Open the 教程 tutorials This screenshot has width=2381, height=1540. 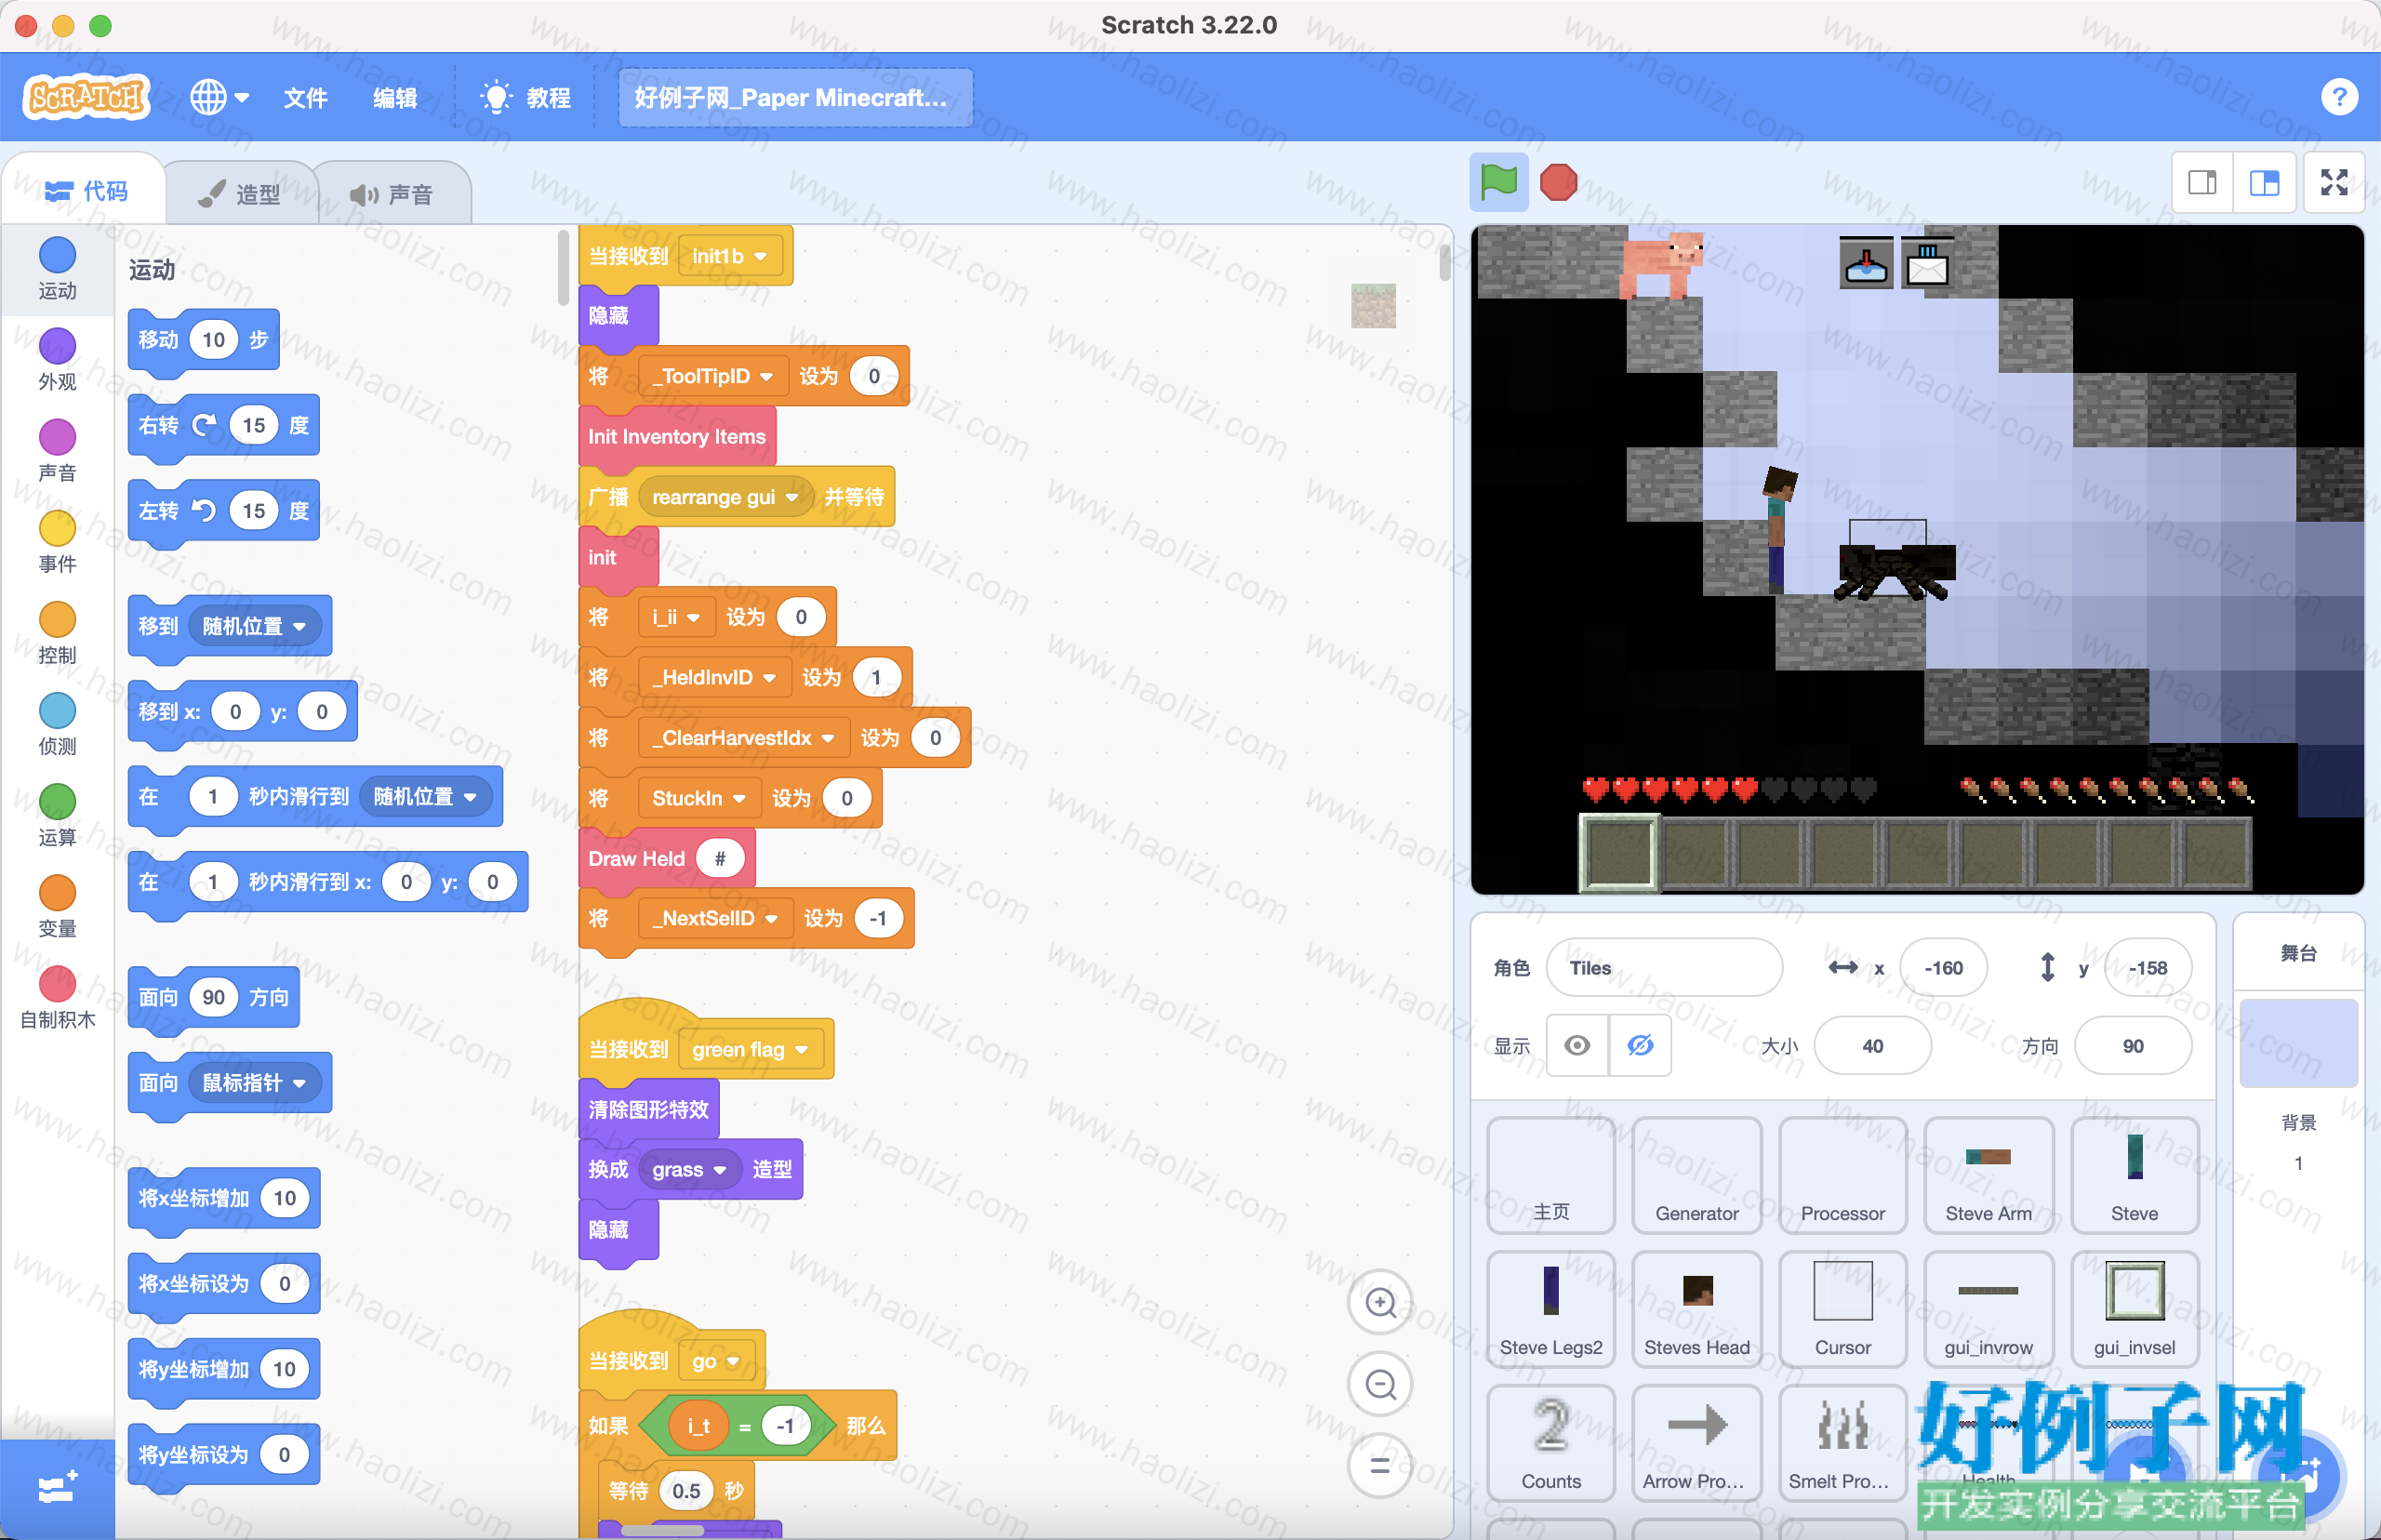coord(526,97)
